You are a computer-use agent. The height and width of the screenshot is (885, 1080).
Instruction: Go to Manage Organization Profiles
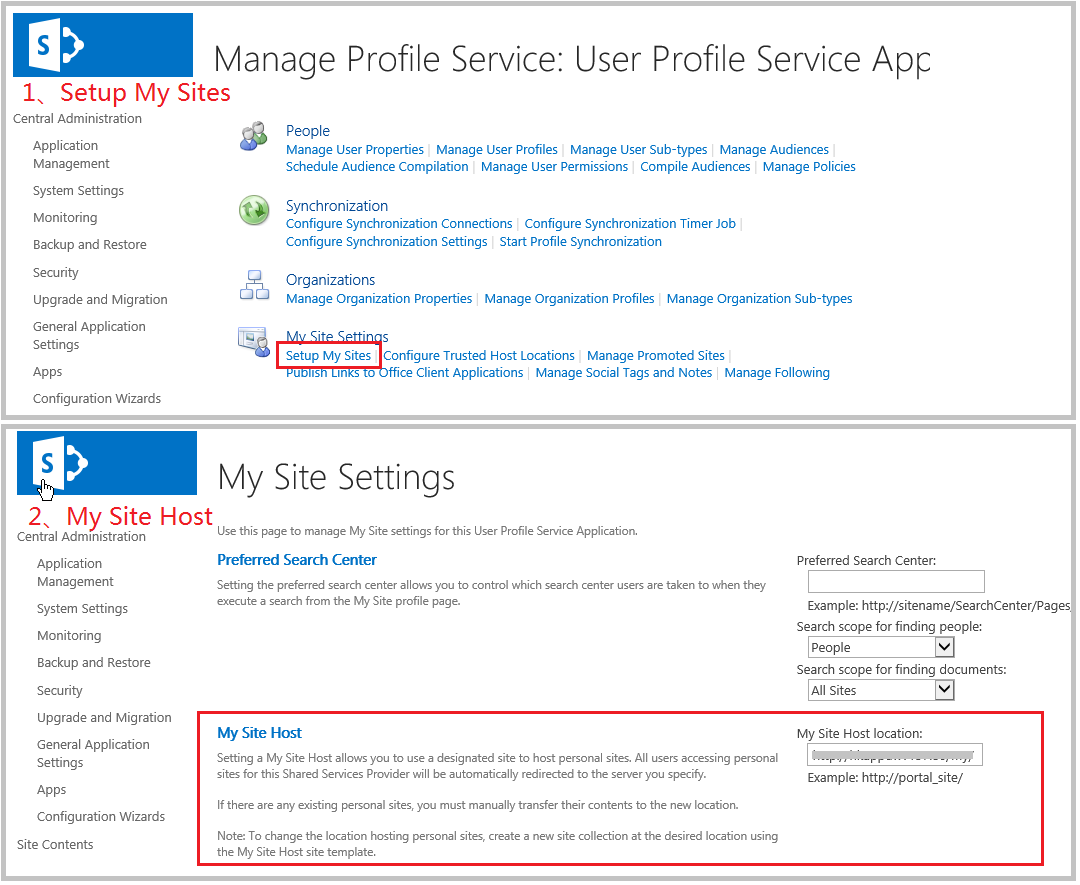point(569,299)
